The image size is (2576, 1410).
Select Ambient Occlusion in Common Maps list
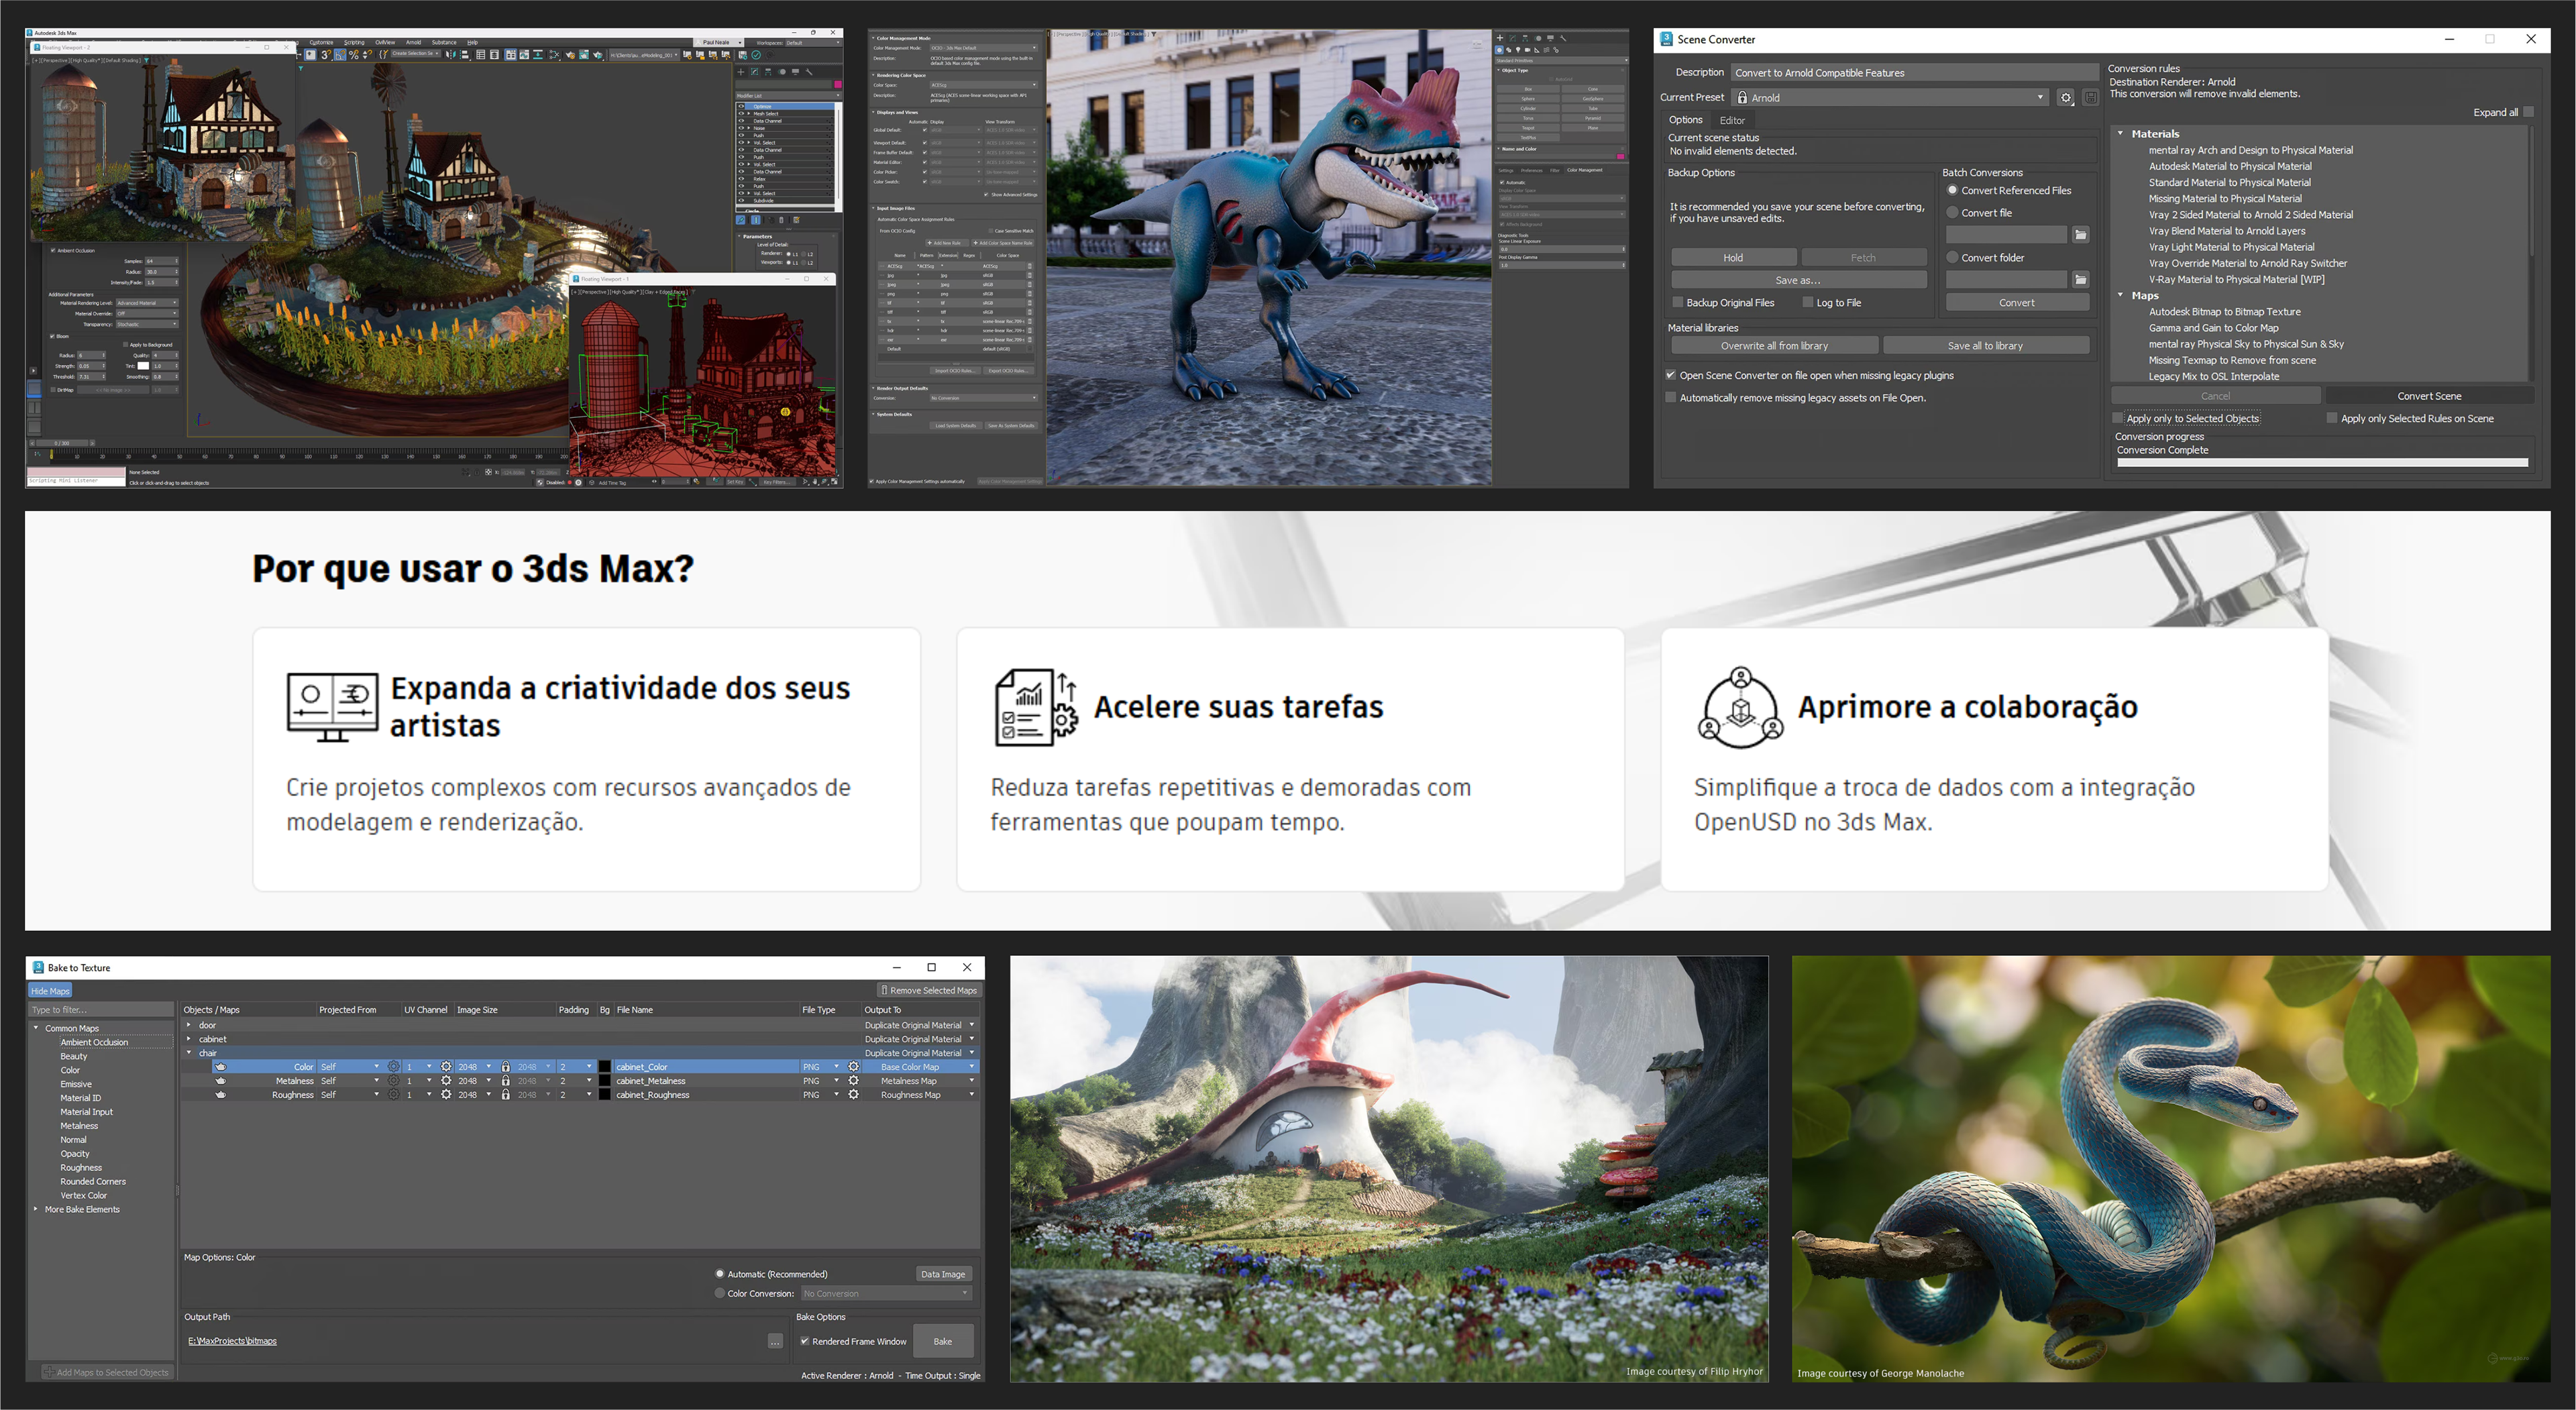point(94,1042)
